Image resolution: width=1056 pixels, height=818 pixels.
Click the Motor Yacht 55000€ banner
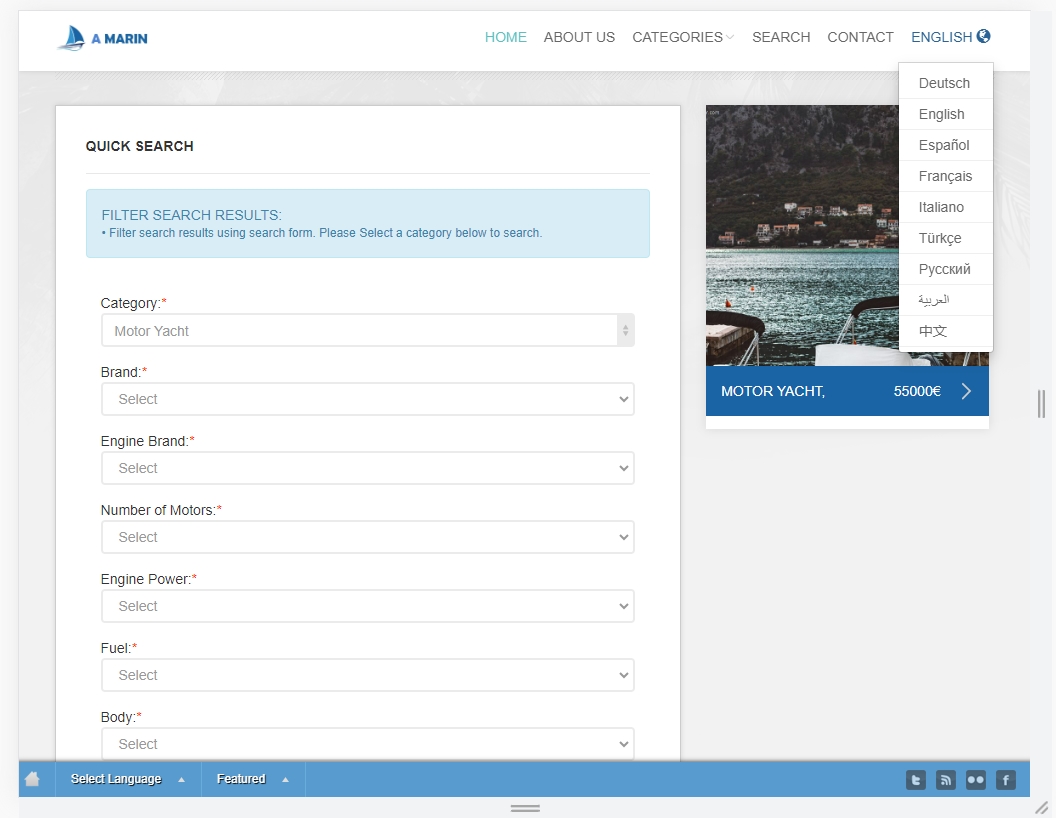tap(847, 391)
